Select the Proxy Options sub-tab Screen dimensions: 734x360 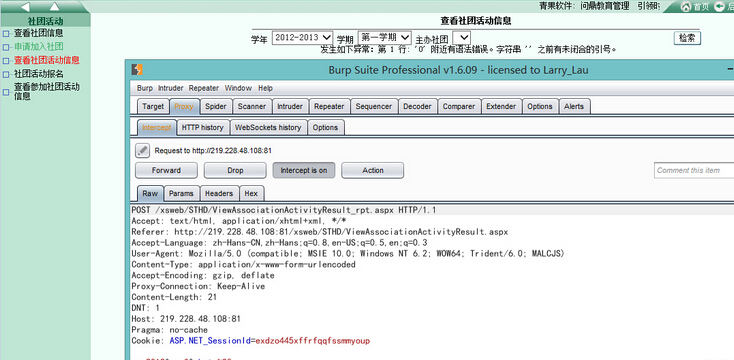[325, 127]
